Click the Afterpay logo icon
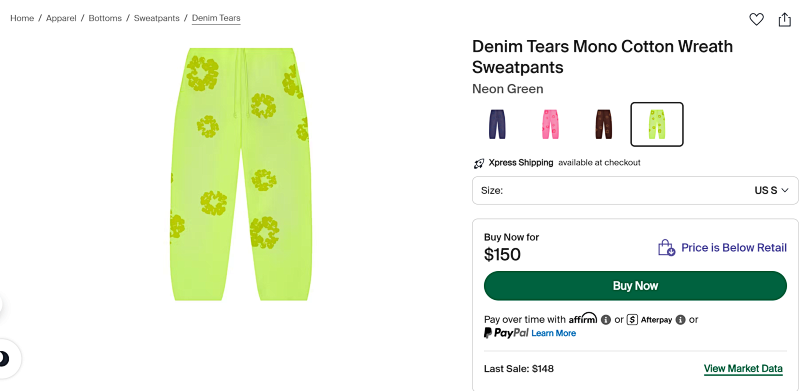The height and width of the screenshot is (391, 800). click(x=633, y=320)
